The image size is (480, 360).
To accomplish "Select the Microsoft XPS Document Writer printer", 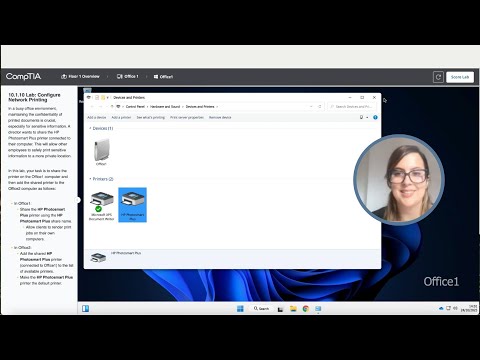I will tap(101, 205).
